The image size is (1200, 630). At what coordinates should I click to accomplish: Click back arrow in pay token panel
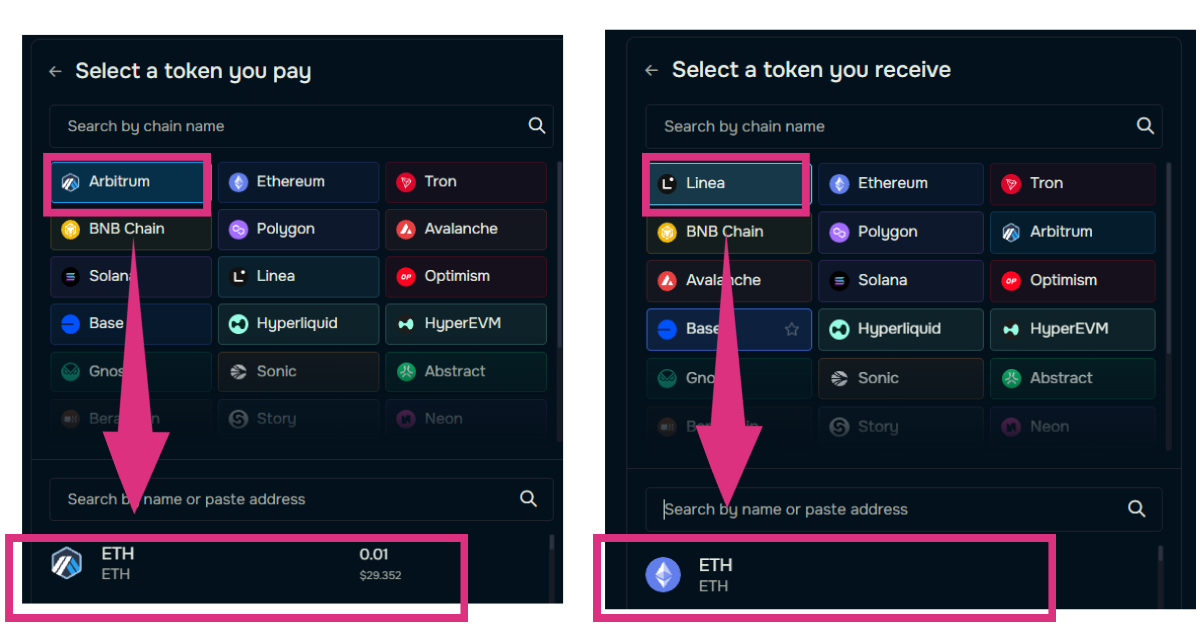(x=55, y=72)
